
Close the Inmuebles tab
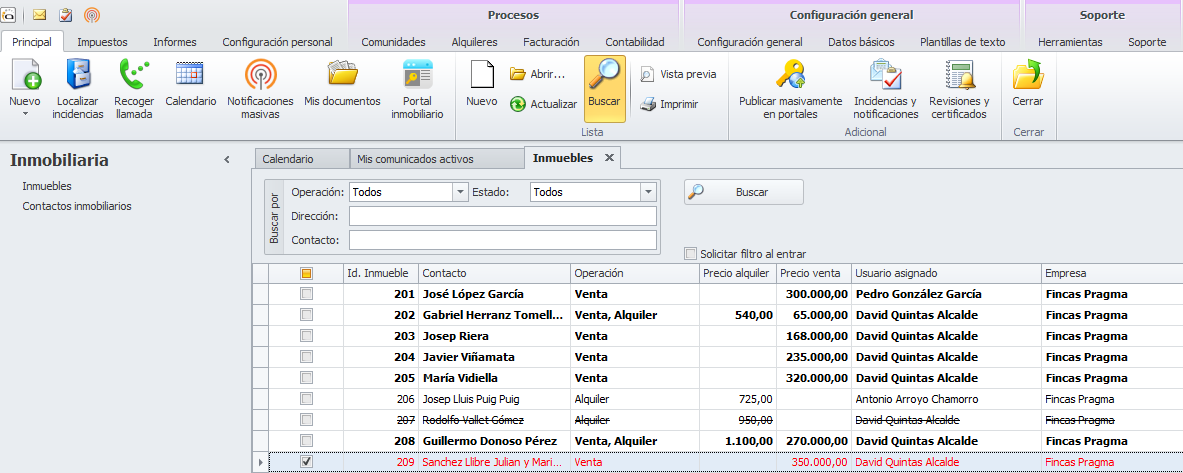(x=610, y=158)
